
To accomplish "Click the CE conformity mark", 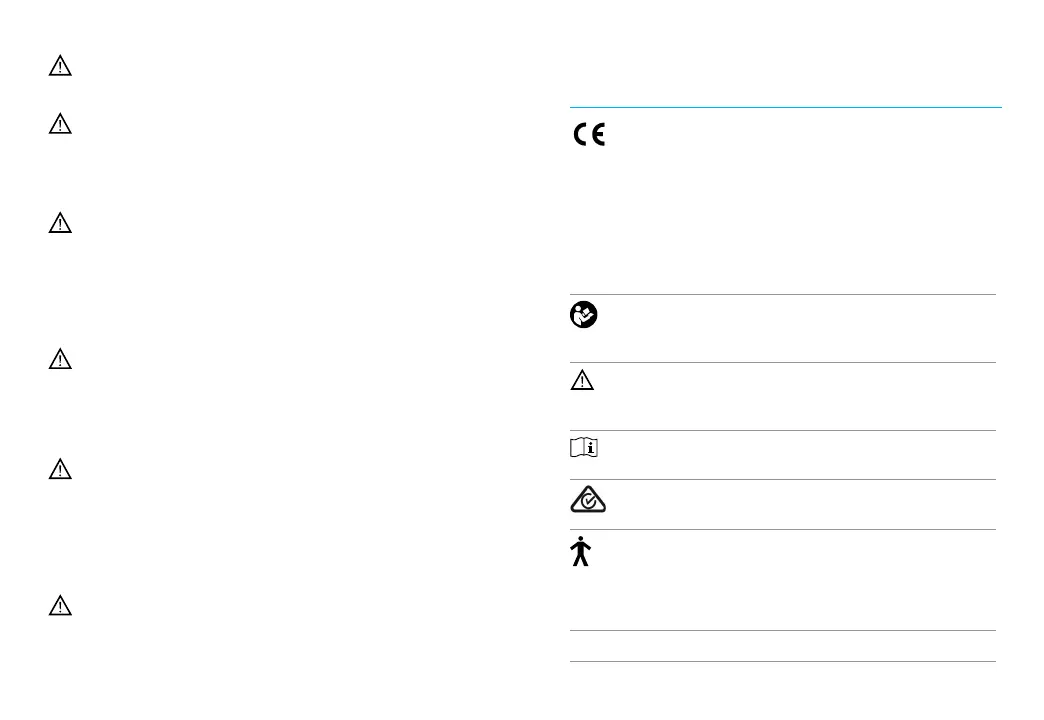I will [589, 135].
